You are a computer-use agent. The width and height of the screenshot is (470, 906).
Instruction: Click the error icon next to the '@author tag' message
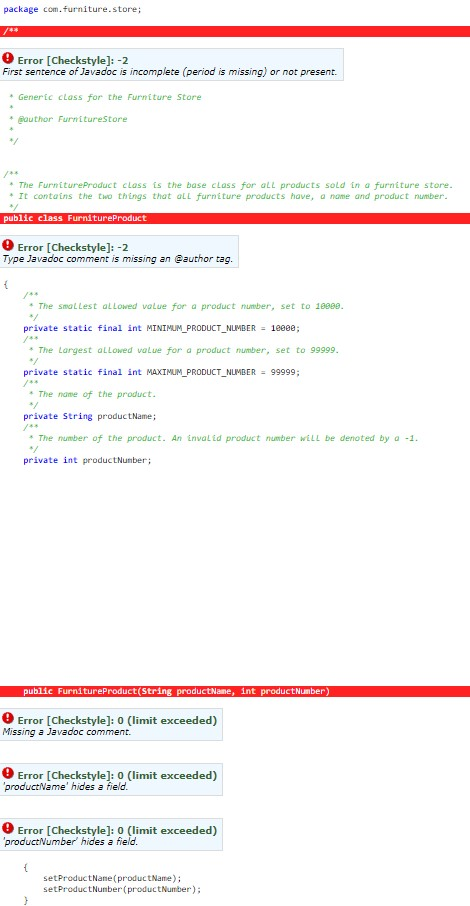(8, 244)
